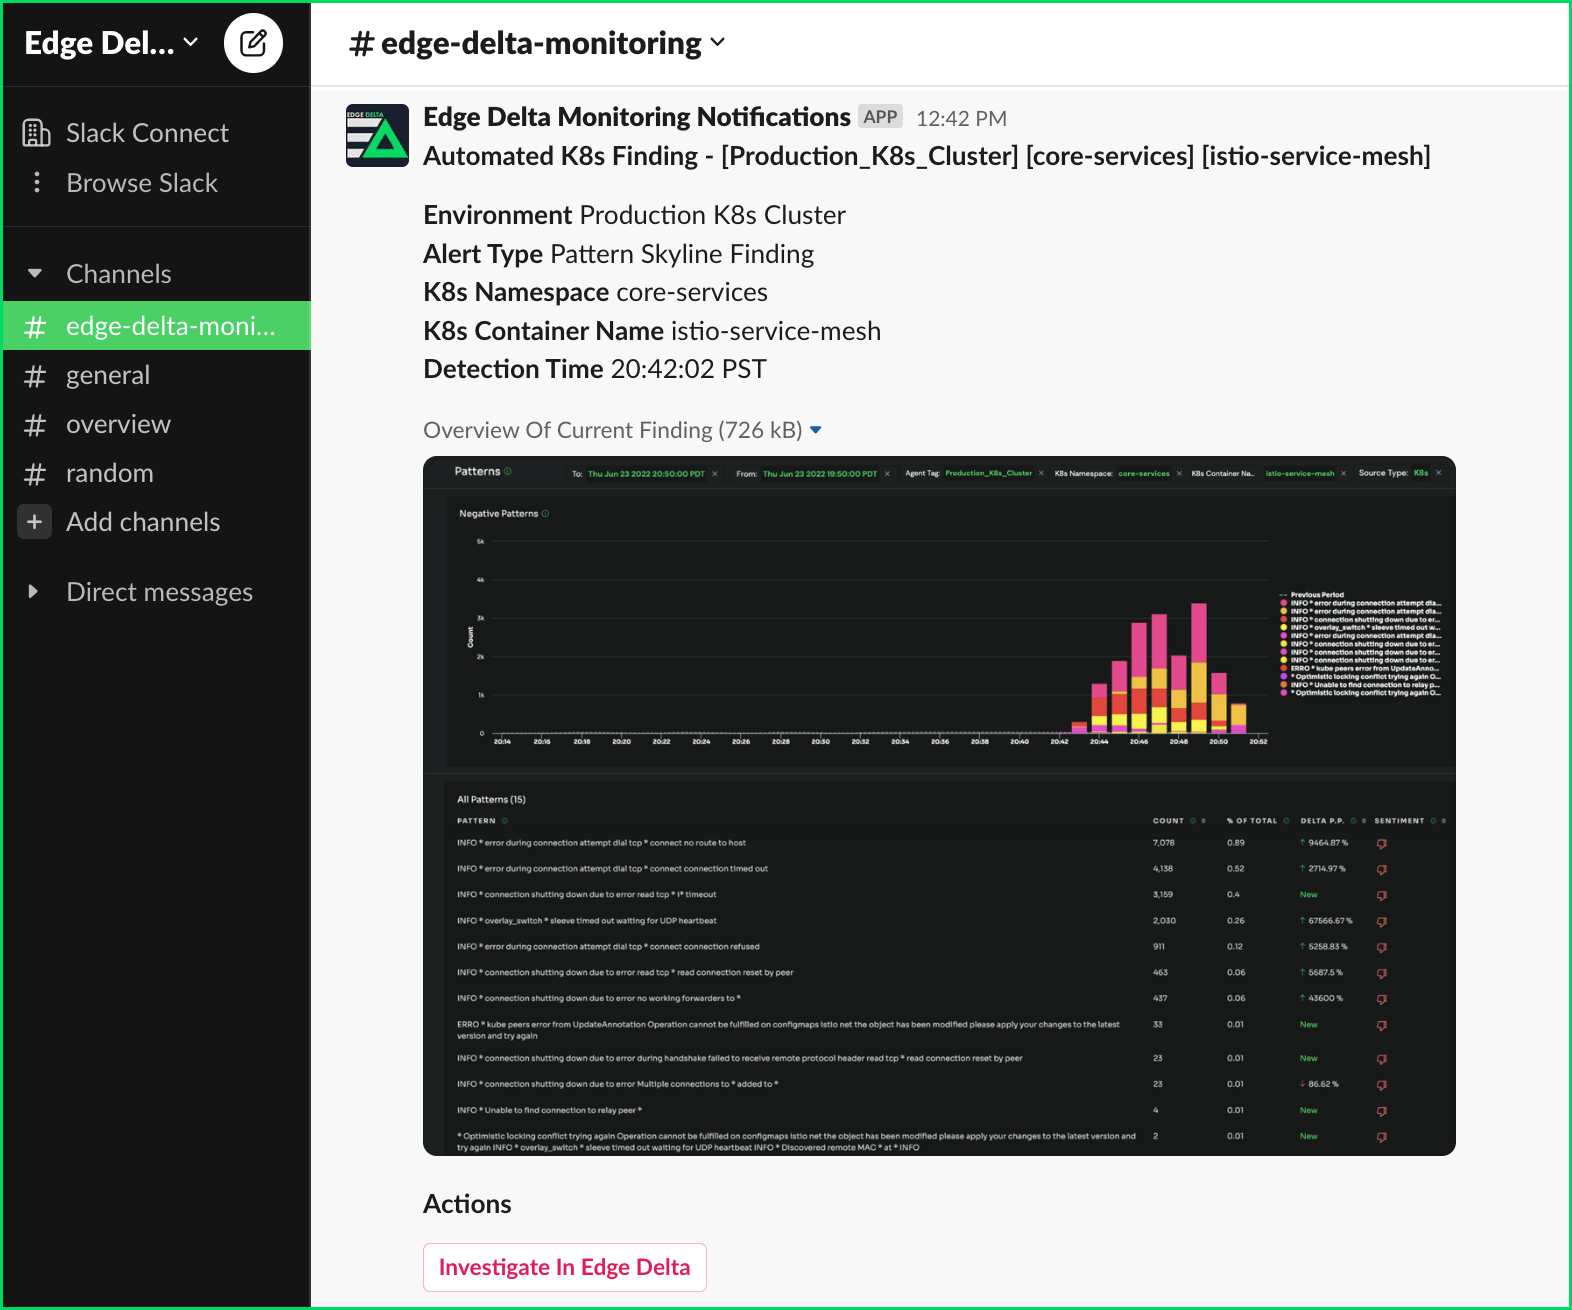Collapse the Overview Of Current Finding attachment
Screen dimensions: 1572x1310
(x=816, y=430)
